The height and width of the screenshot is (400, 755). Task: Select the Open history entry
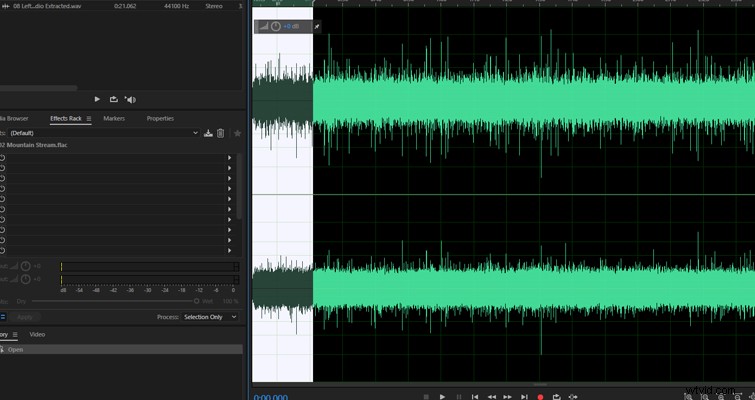tap(121, 349)
